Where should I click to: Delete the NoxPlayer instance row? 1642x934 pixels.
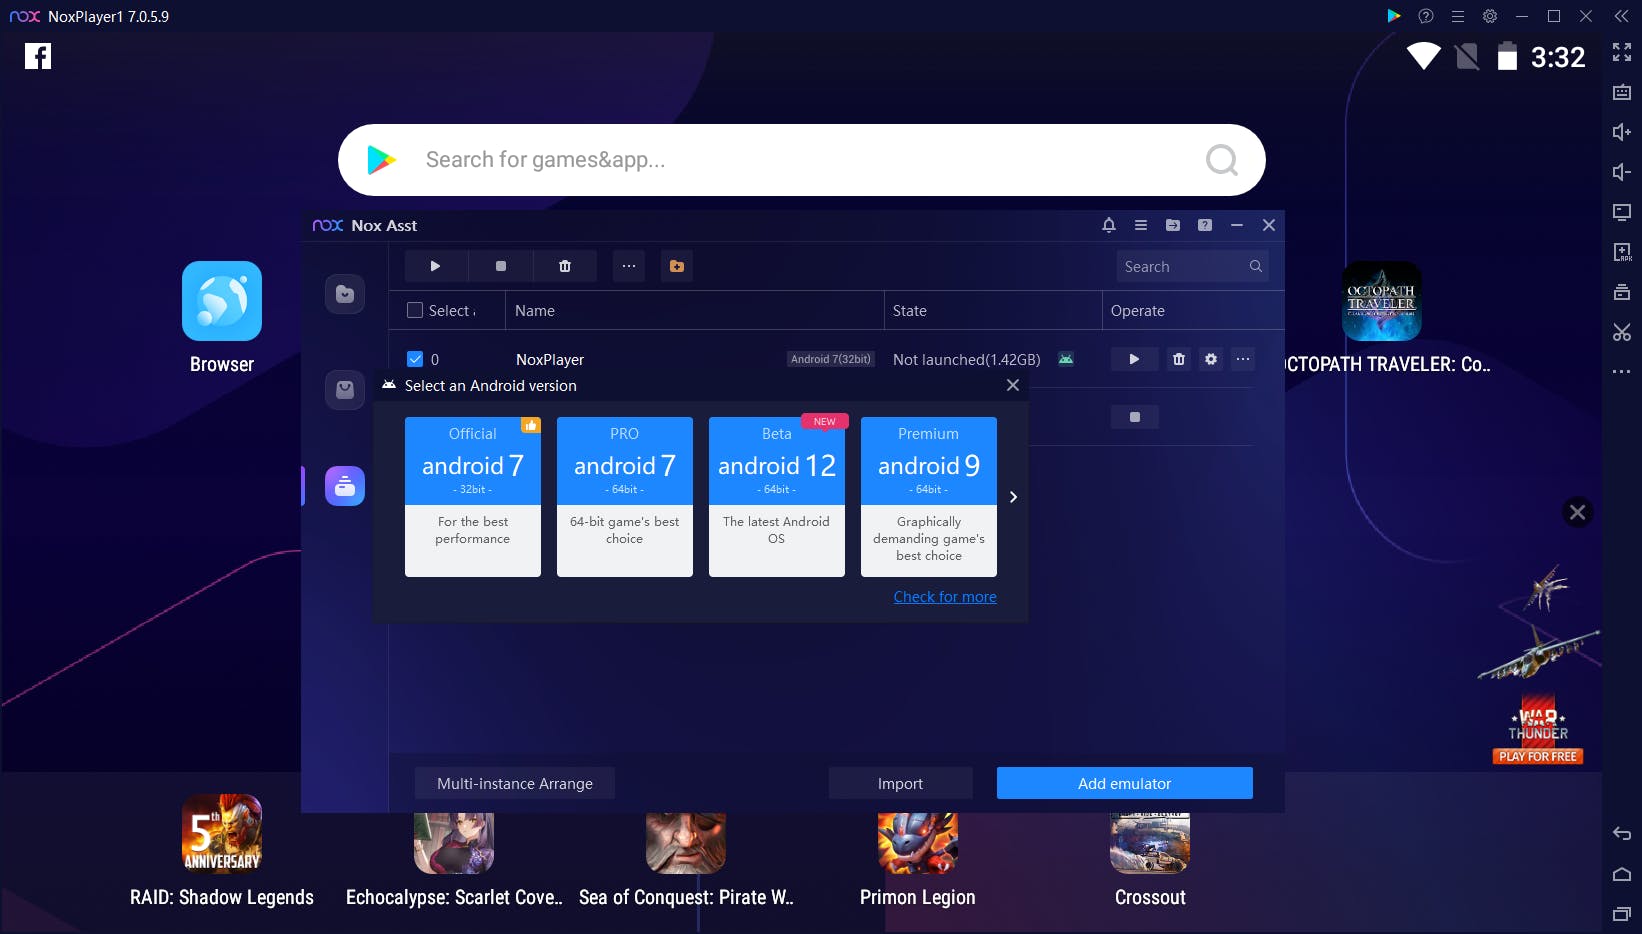pos(1179,359)
